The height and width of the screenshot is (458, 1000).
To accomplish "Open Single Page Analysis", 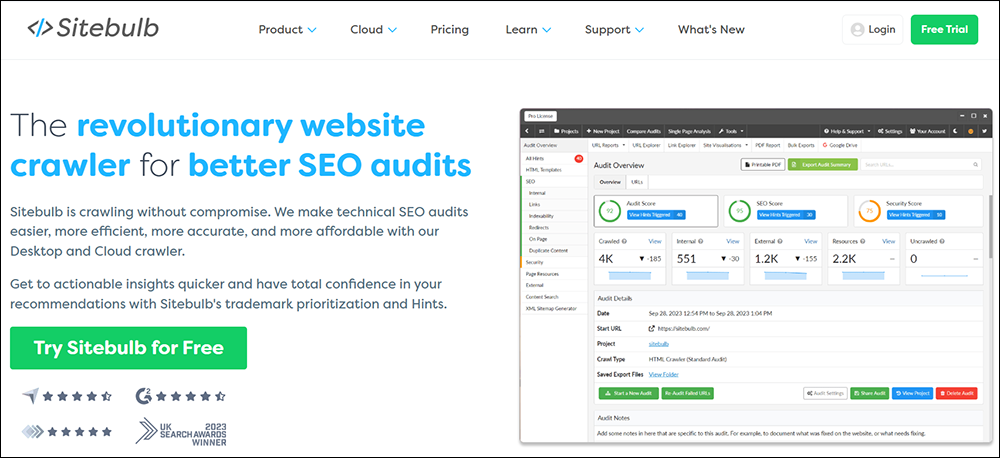I will [x=690, y=131].
